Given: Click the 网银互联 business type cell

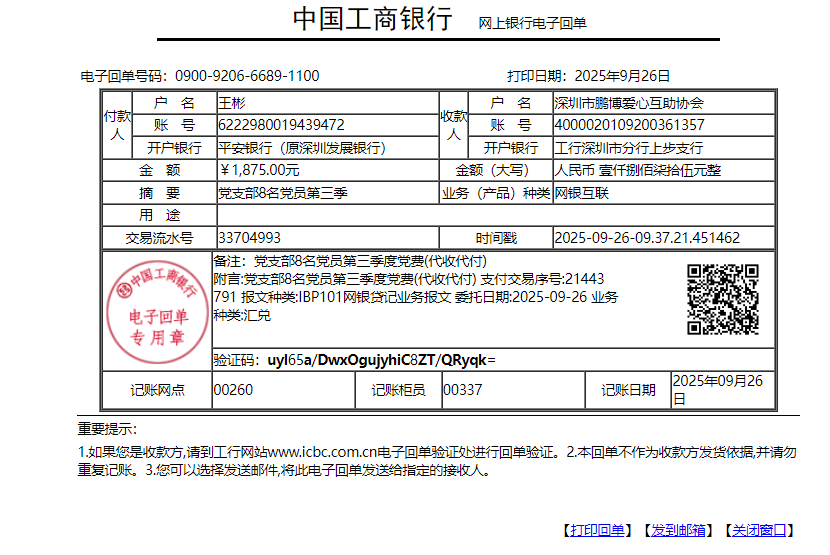Looking at the screenshot, I should pyautogui.click(x=581, y=193).
